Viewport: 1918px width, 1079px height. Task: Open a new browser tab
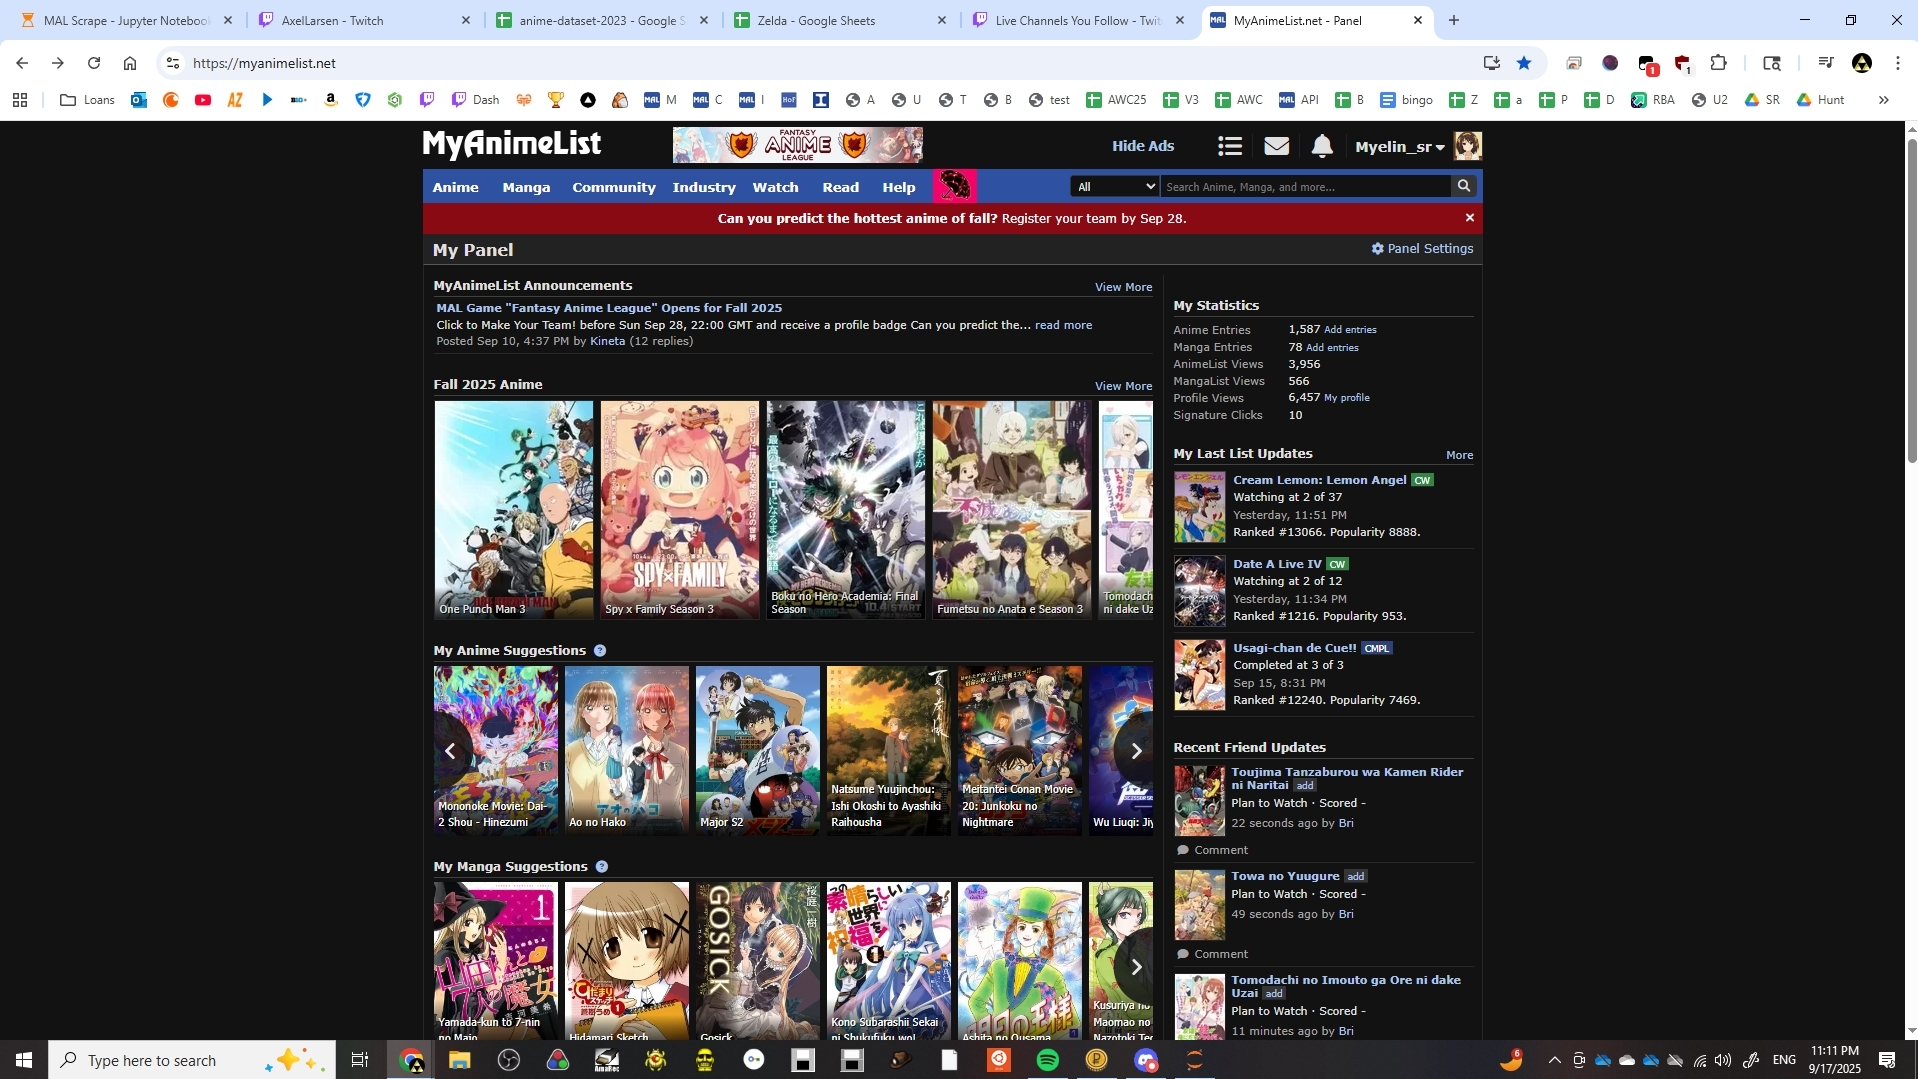[x=1454, y=20]
